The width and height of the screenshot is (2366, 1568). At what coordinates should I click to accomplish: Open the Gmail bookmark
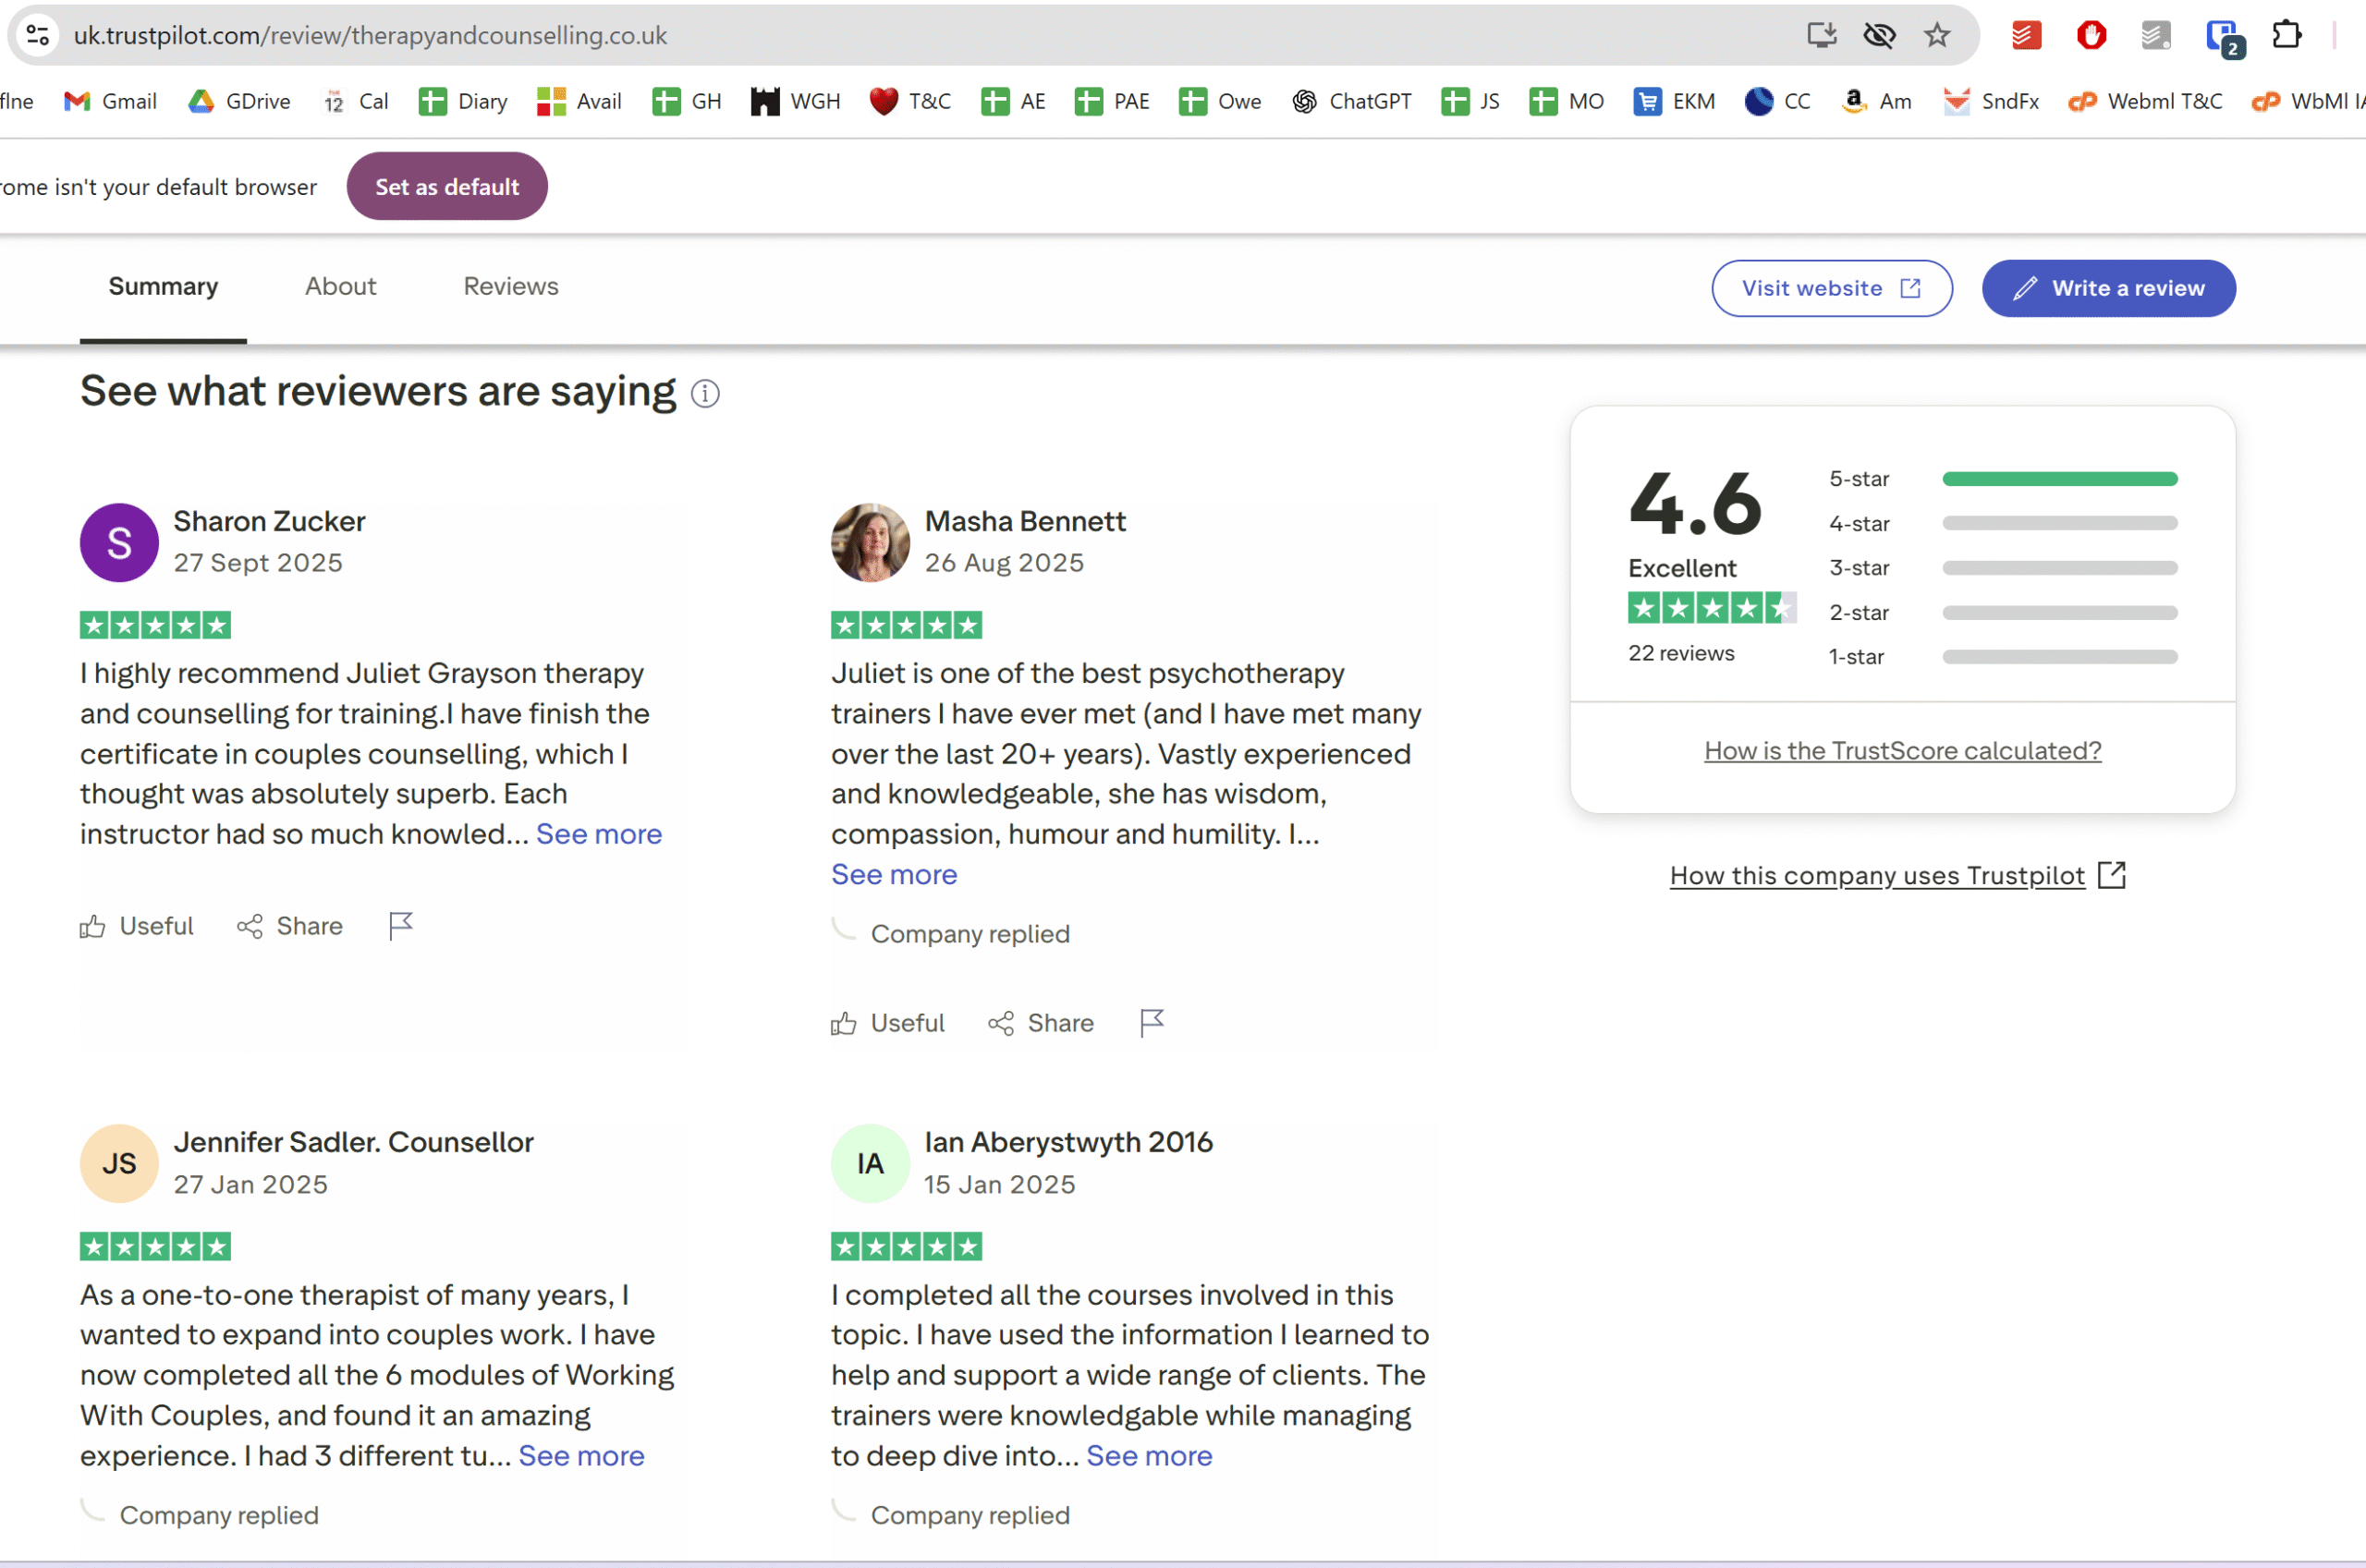(111, 101)
